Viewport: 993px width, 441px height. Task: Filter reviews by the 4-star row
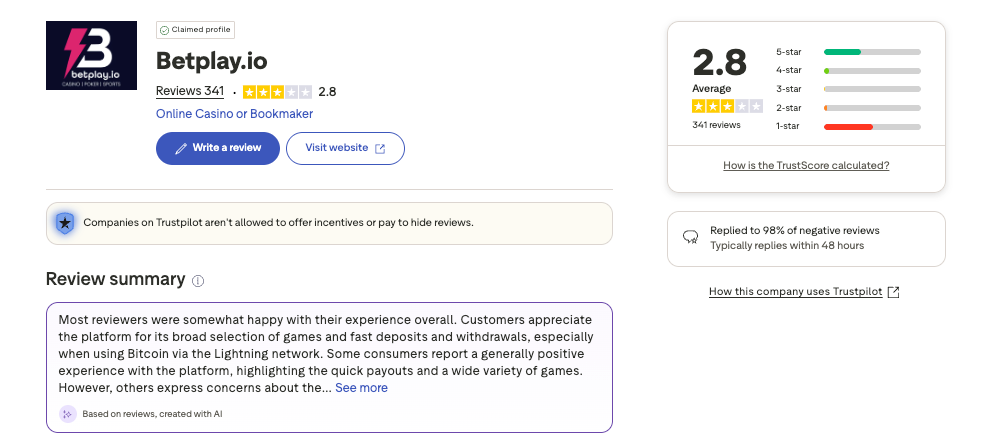(x=847, y=70)
